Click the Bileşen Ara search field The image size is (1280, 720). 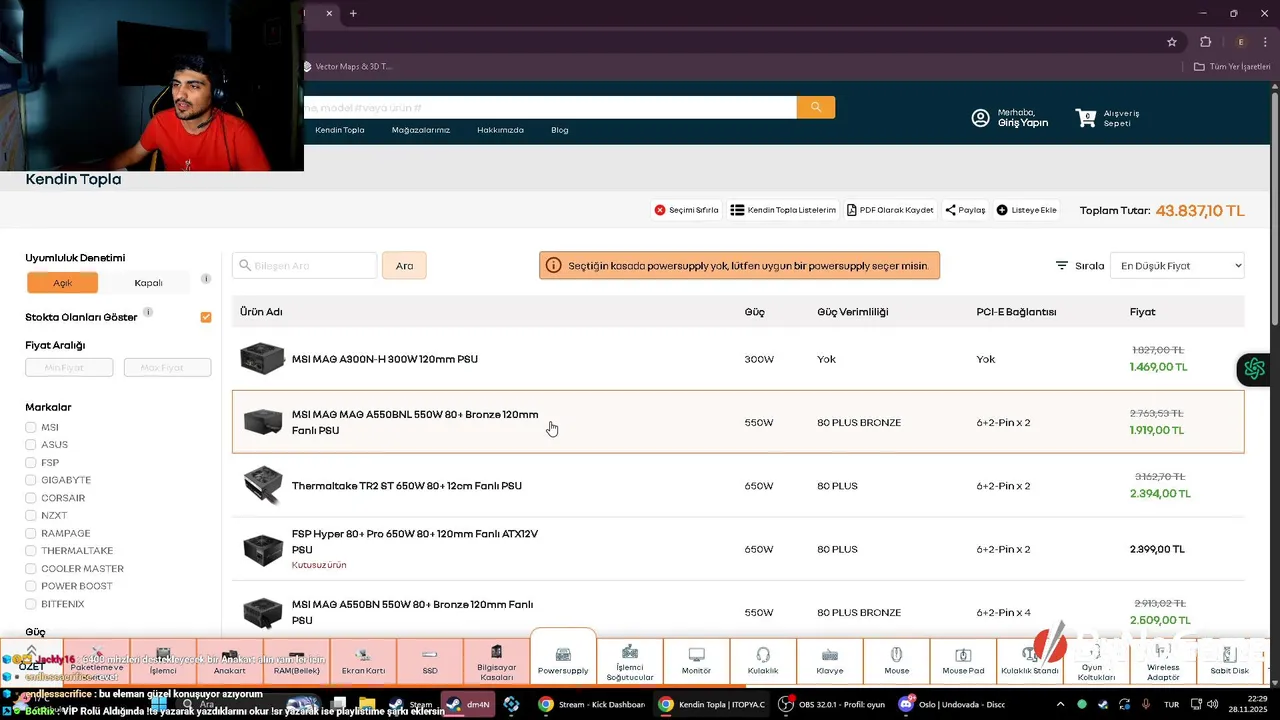point(305,266)
